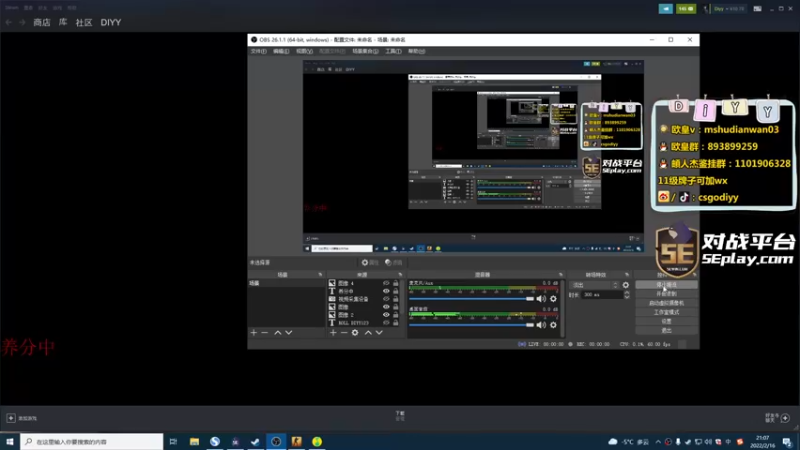Expand hidden system tray icons chevron
Viewport: 800px width, 450px height.
(x=658, y=442)
